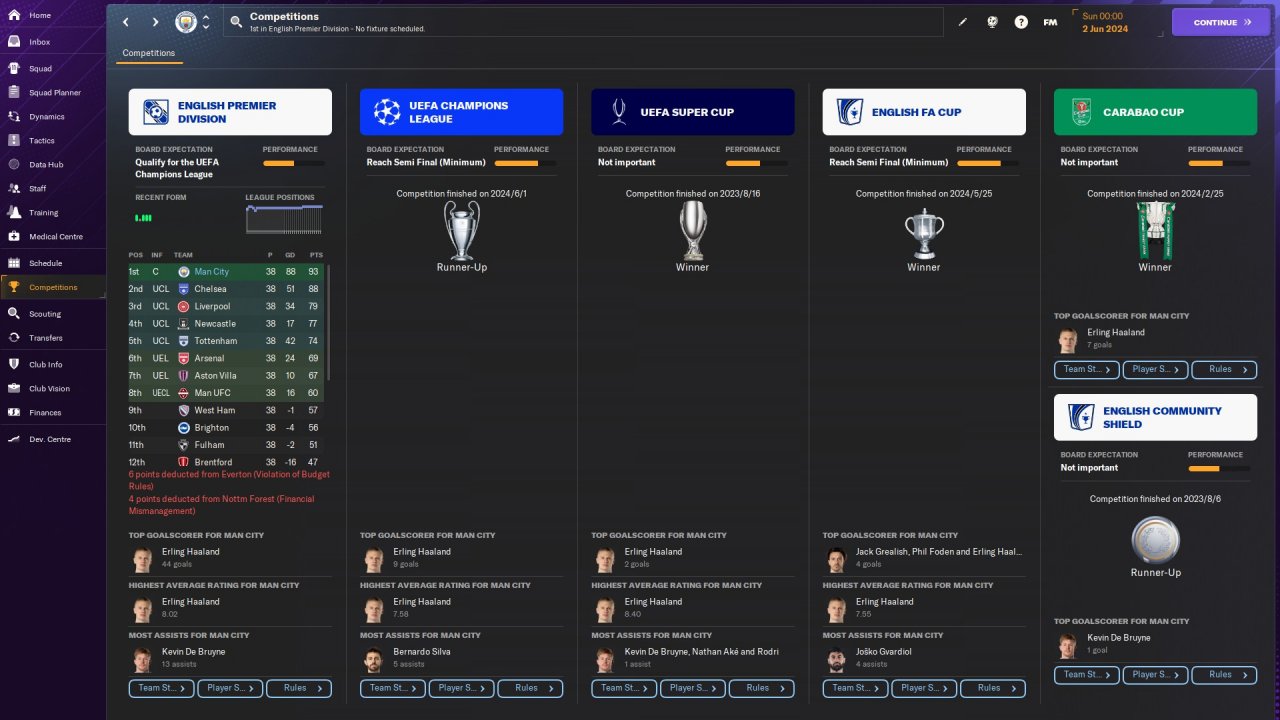The height and width of the screenshot is (720, 1280).
Task: Click the English FA Cup header card
Action: 924,112
